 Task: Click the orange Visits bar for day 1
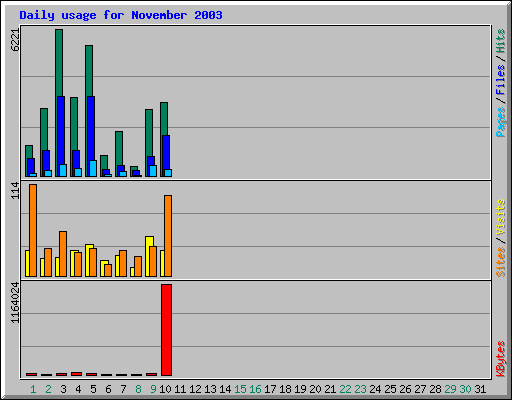coord(33,230)
